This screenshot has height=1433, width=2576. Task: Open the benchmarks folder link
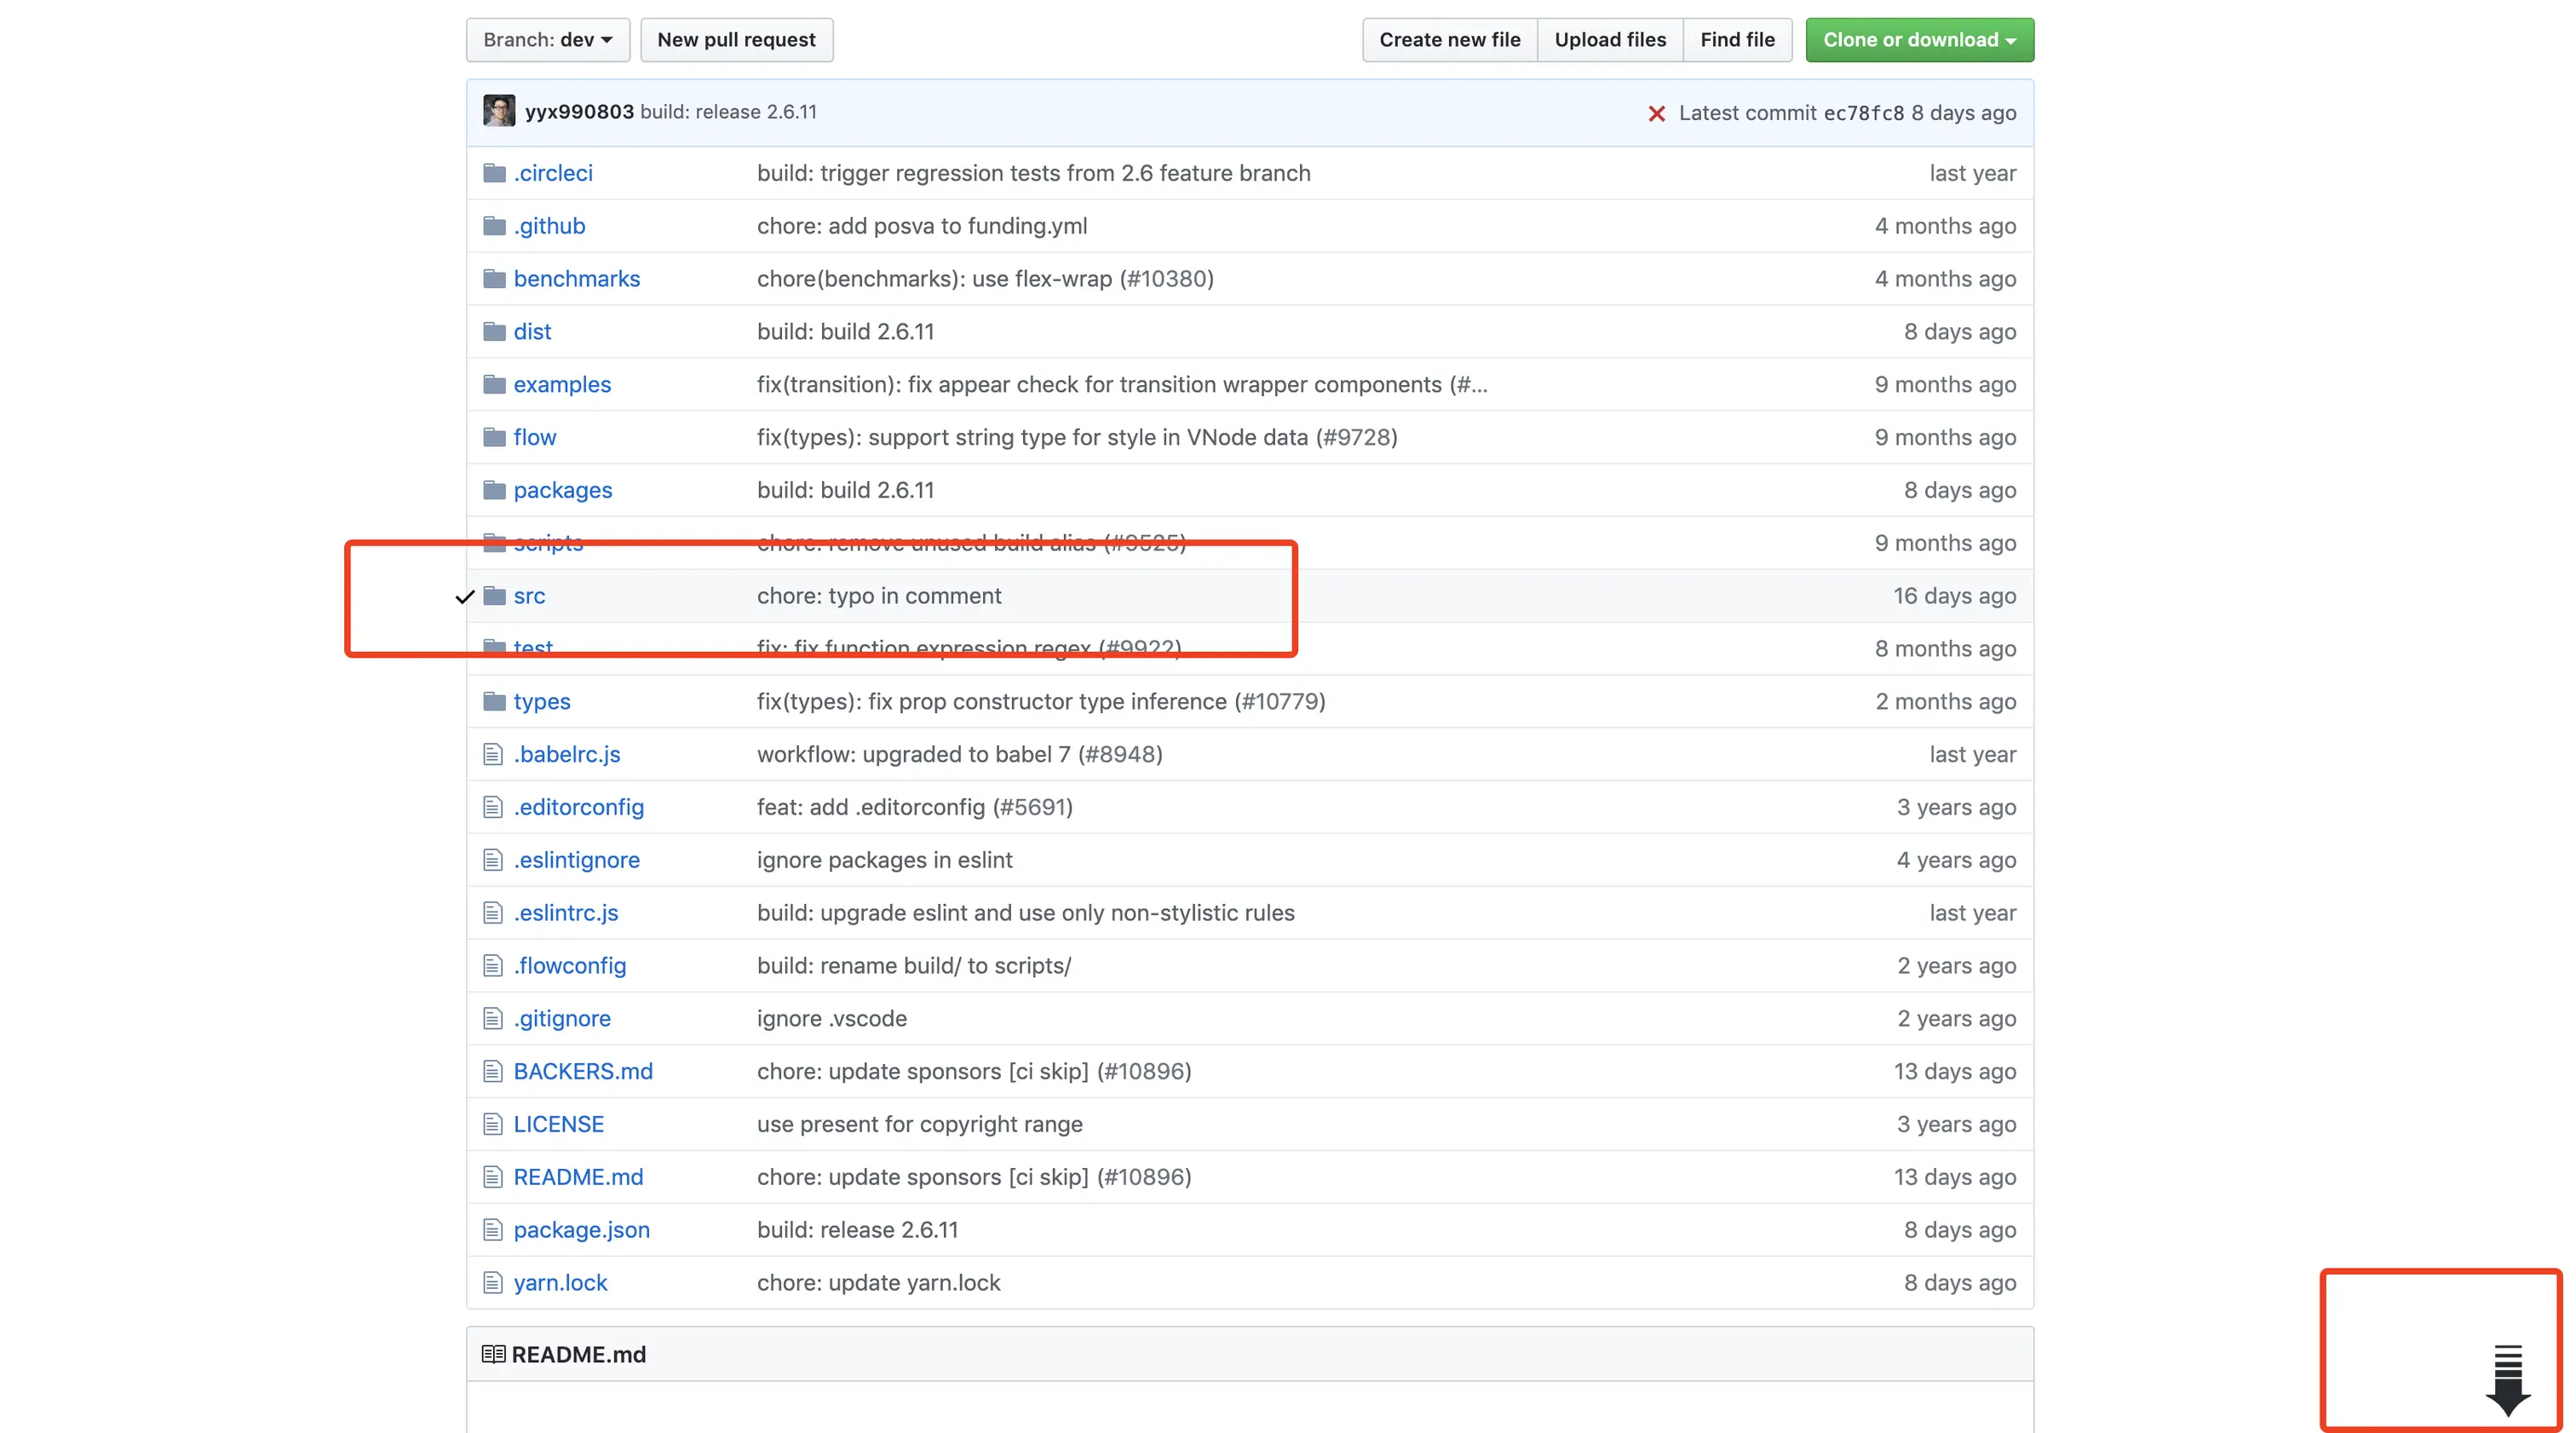pyautogui.click(x=576, y=279)
